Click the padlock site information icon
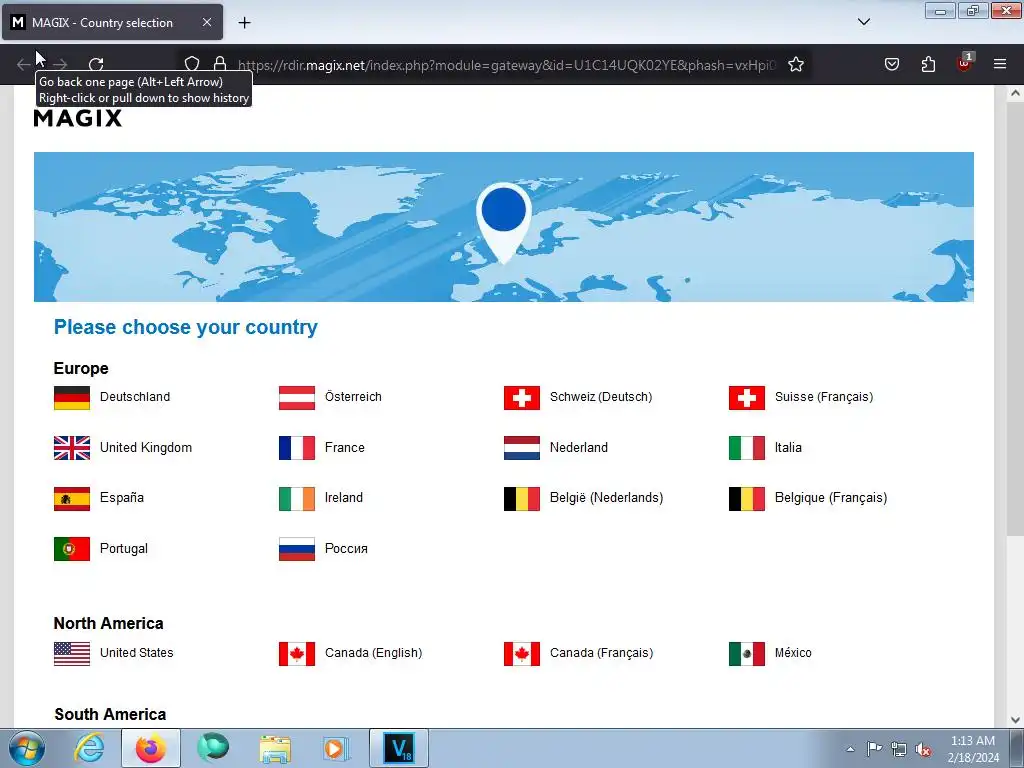Viewport: 1024px width, 768px height. 220,64
